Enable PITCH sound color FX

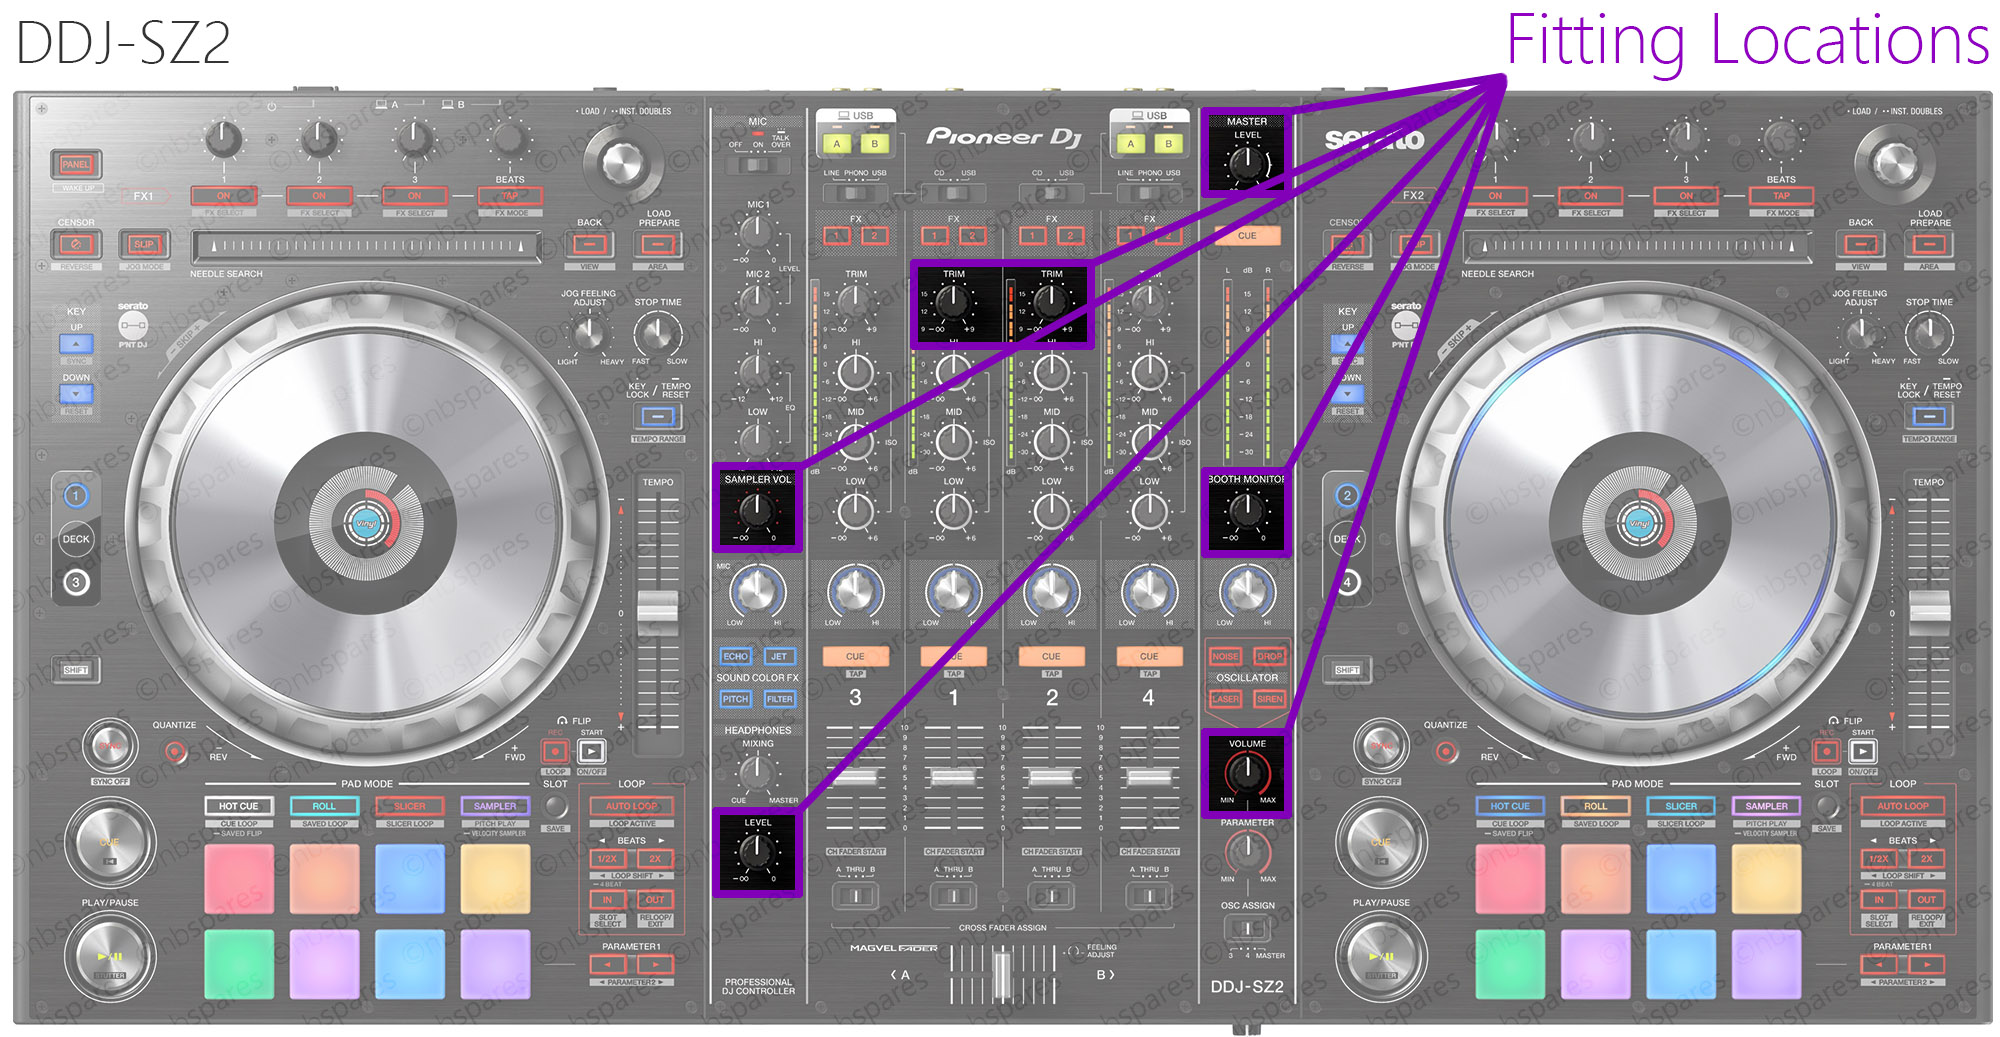point(735,699)
